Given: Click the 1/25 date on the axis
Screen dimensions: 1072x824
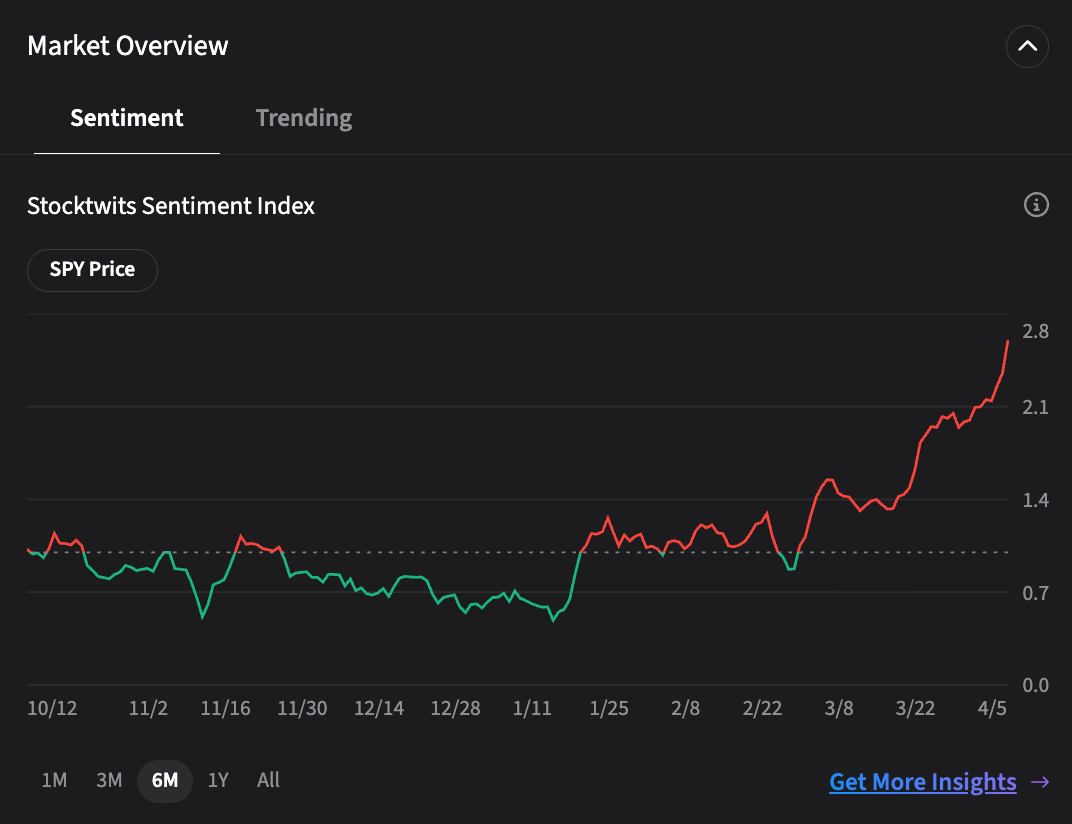Looking at the screenshot, I should tap(608, 708).
